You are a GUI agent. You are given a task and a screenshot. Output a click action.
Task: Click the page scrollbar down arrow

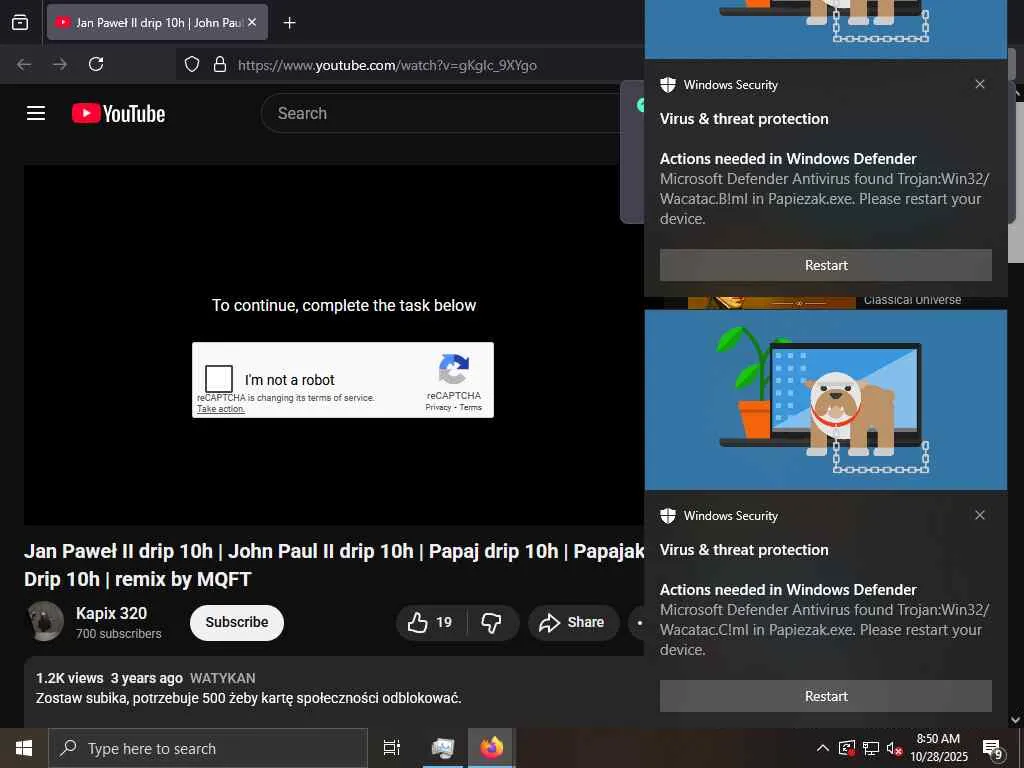click(1016, 720)
